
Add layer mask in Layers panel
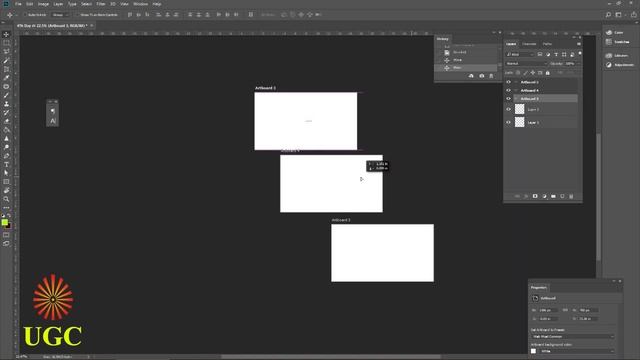tap(535, 196)
